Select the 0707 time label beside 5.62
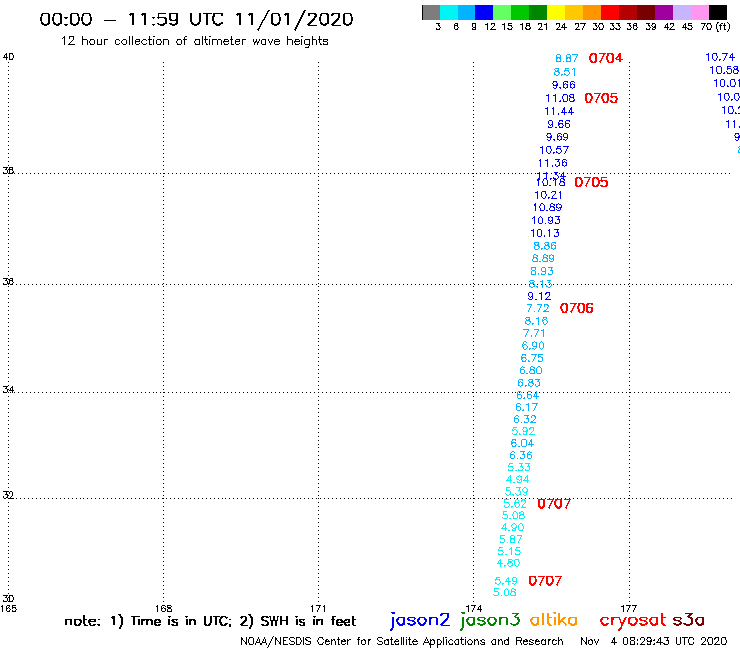The width and height of the screenshot is (740, 650). (554, 504)
